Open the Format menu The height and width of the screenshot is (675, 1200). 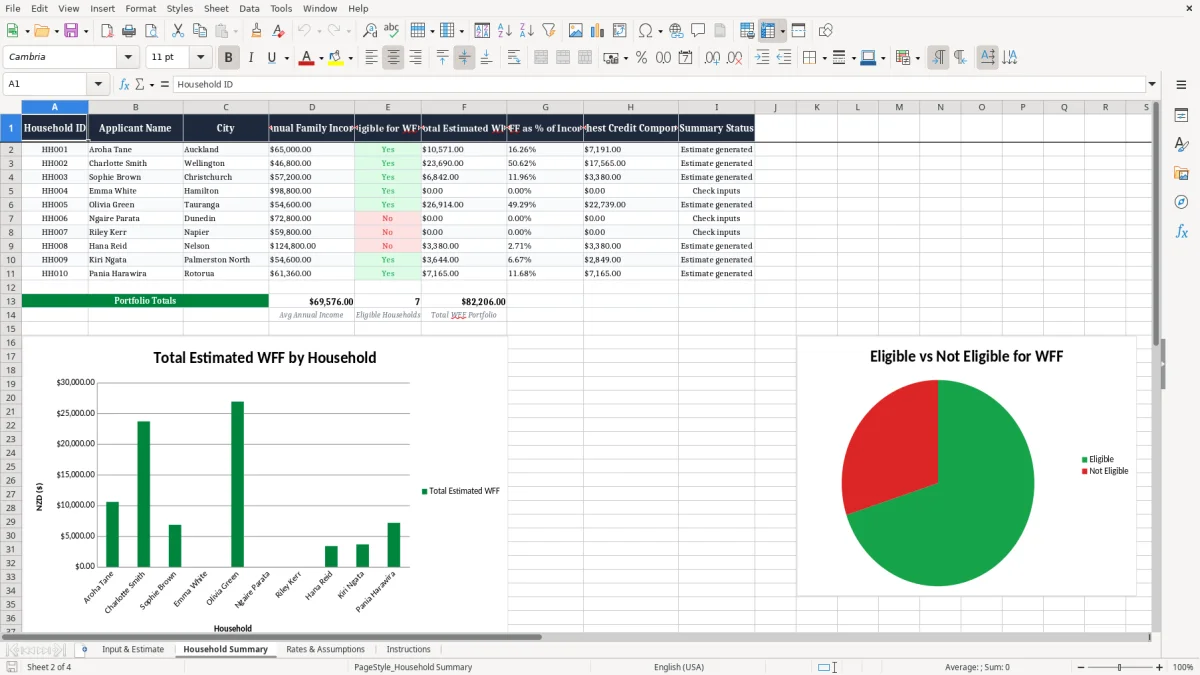point(140,8)
